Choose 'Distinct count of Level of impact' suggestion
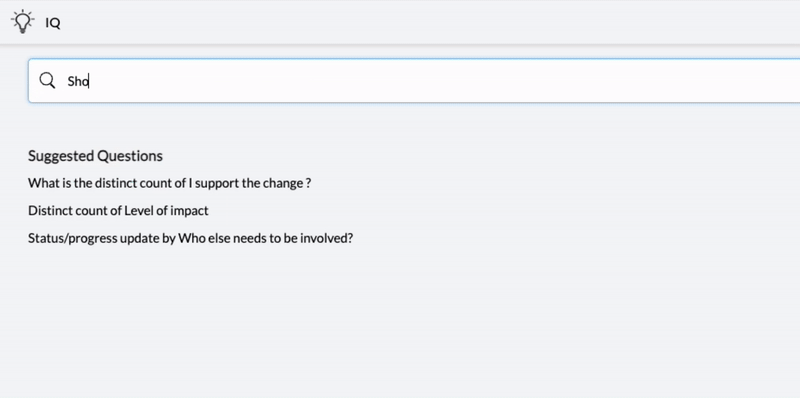This screenshot has height=398, width=800. click(x=118, y=211)
